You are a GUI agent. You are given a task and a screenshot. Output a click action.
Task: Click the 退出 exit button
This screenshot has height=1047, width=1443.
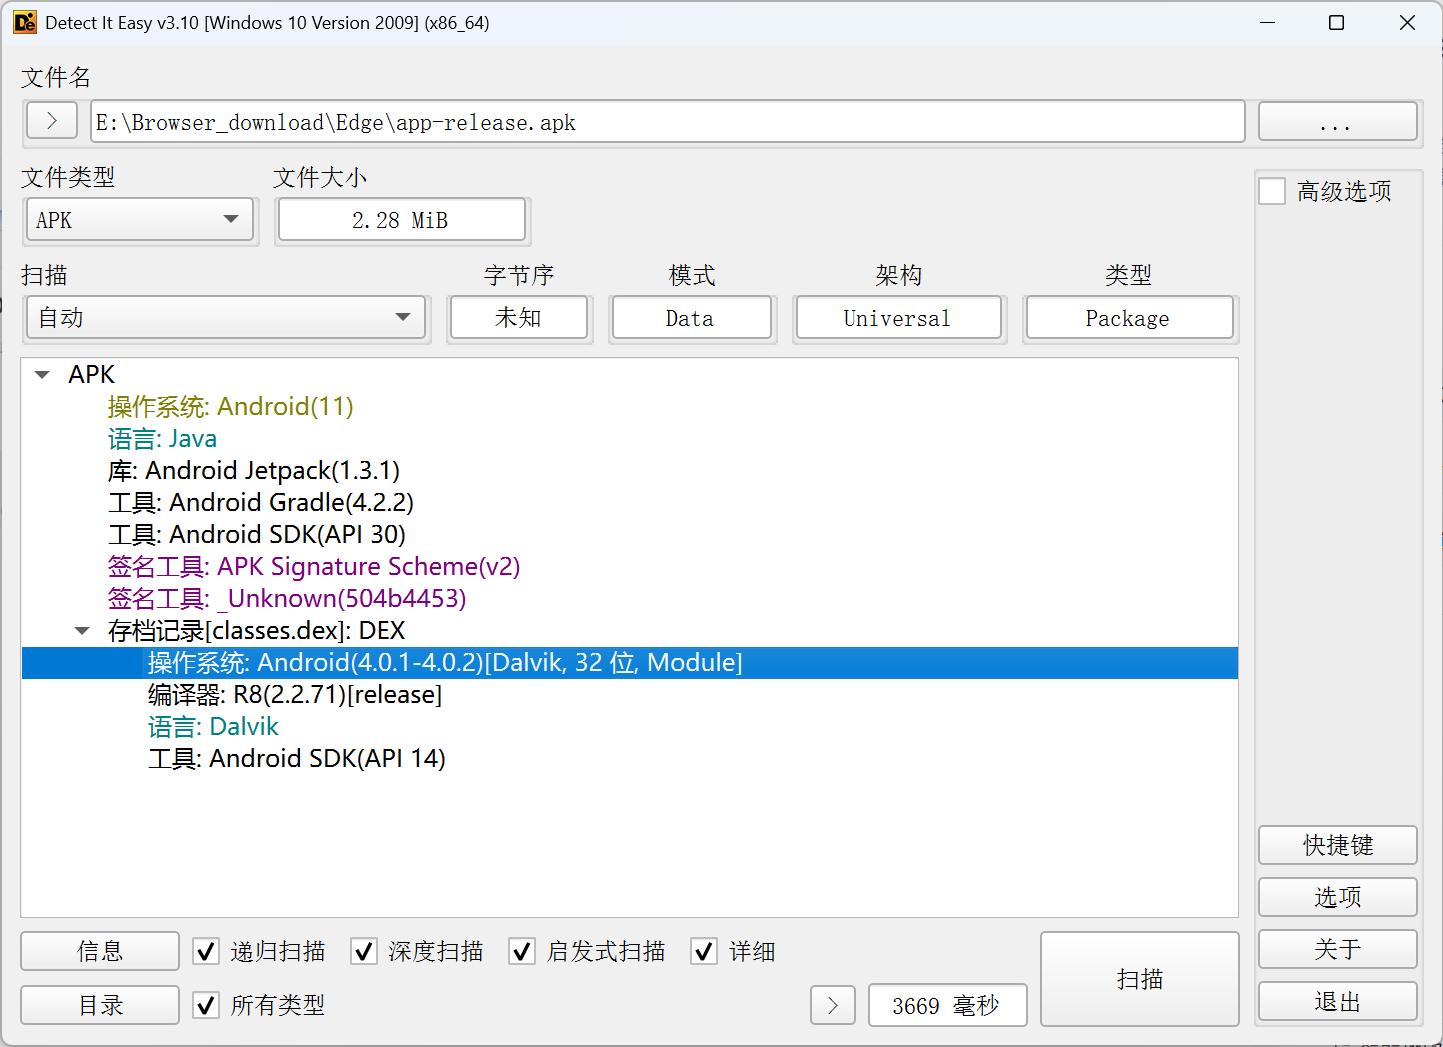(1338, 1001)
